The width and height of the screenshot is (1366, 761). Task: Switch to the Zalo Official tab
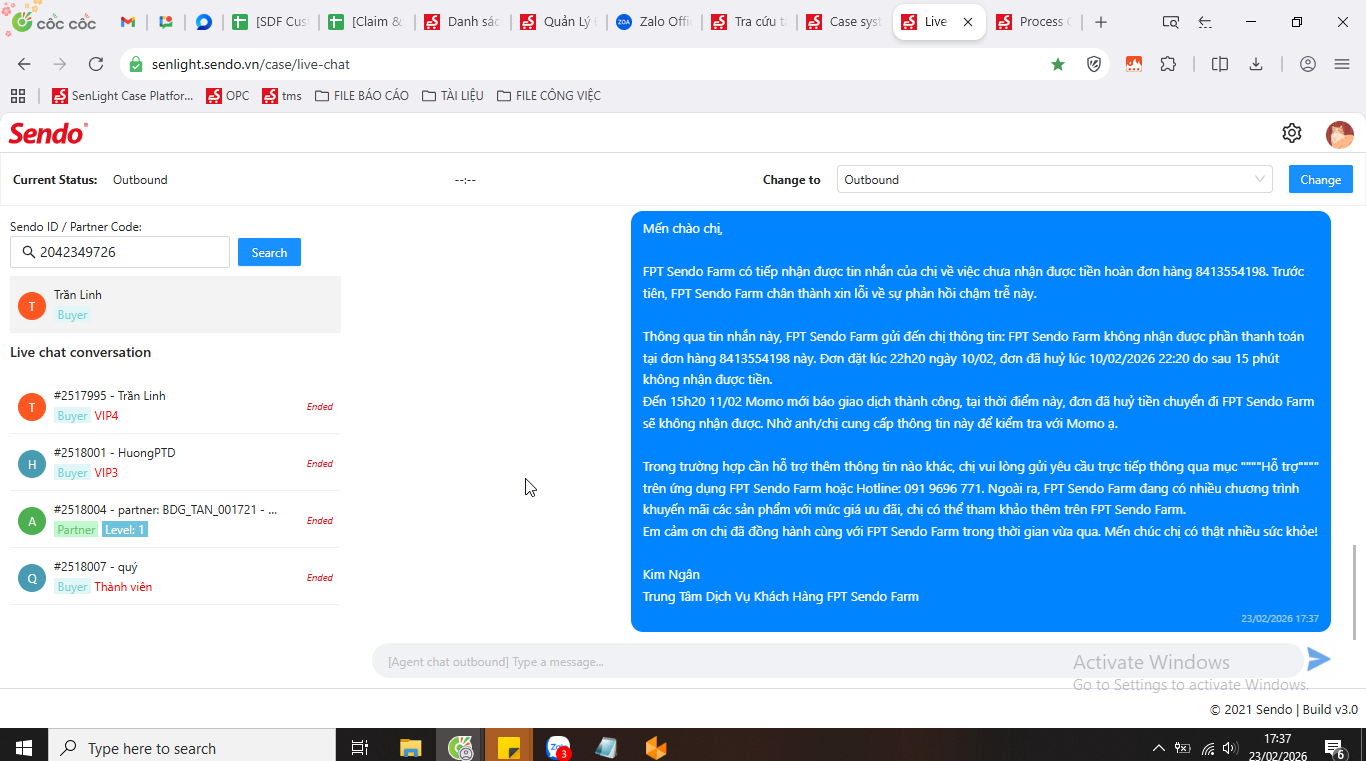pos(655,22)
